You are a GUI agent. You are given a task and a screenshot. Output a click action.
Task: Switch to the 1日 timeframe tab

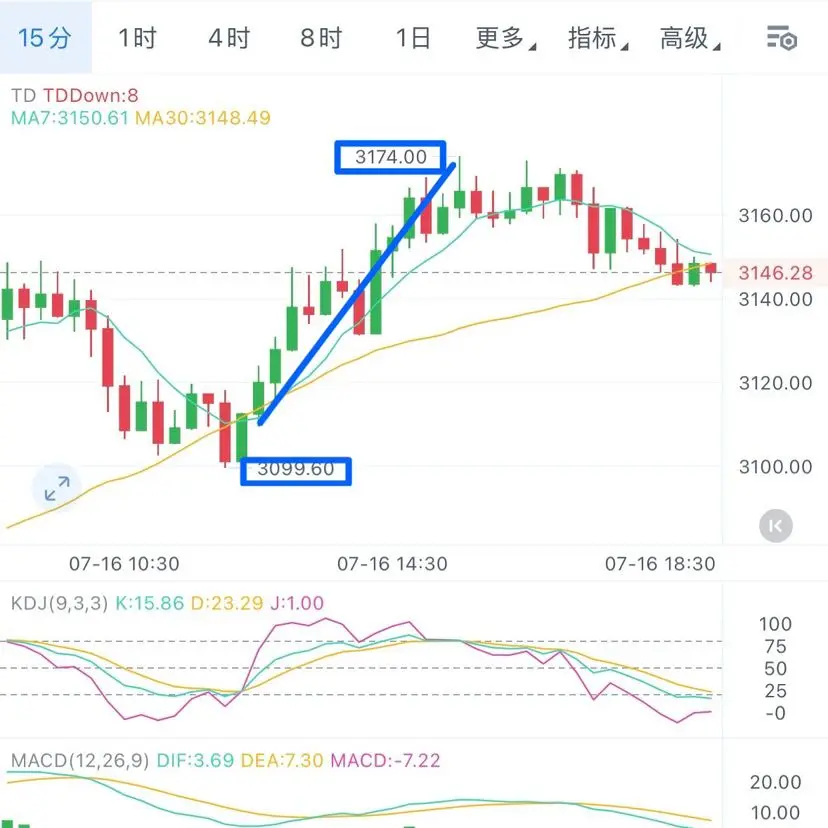[x=413, y=38]
